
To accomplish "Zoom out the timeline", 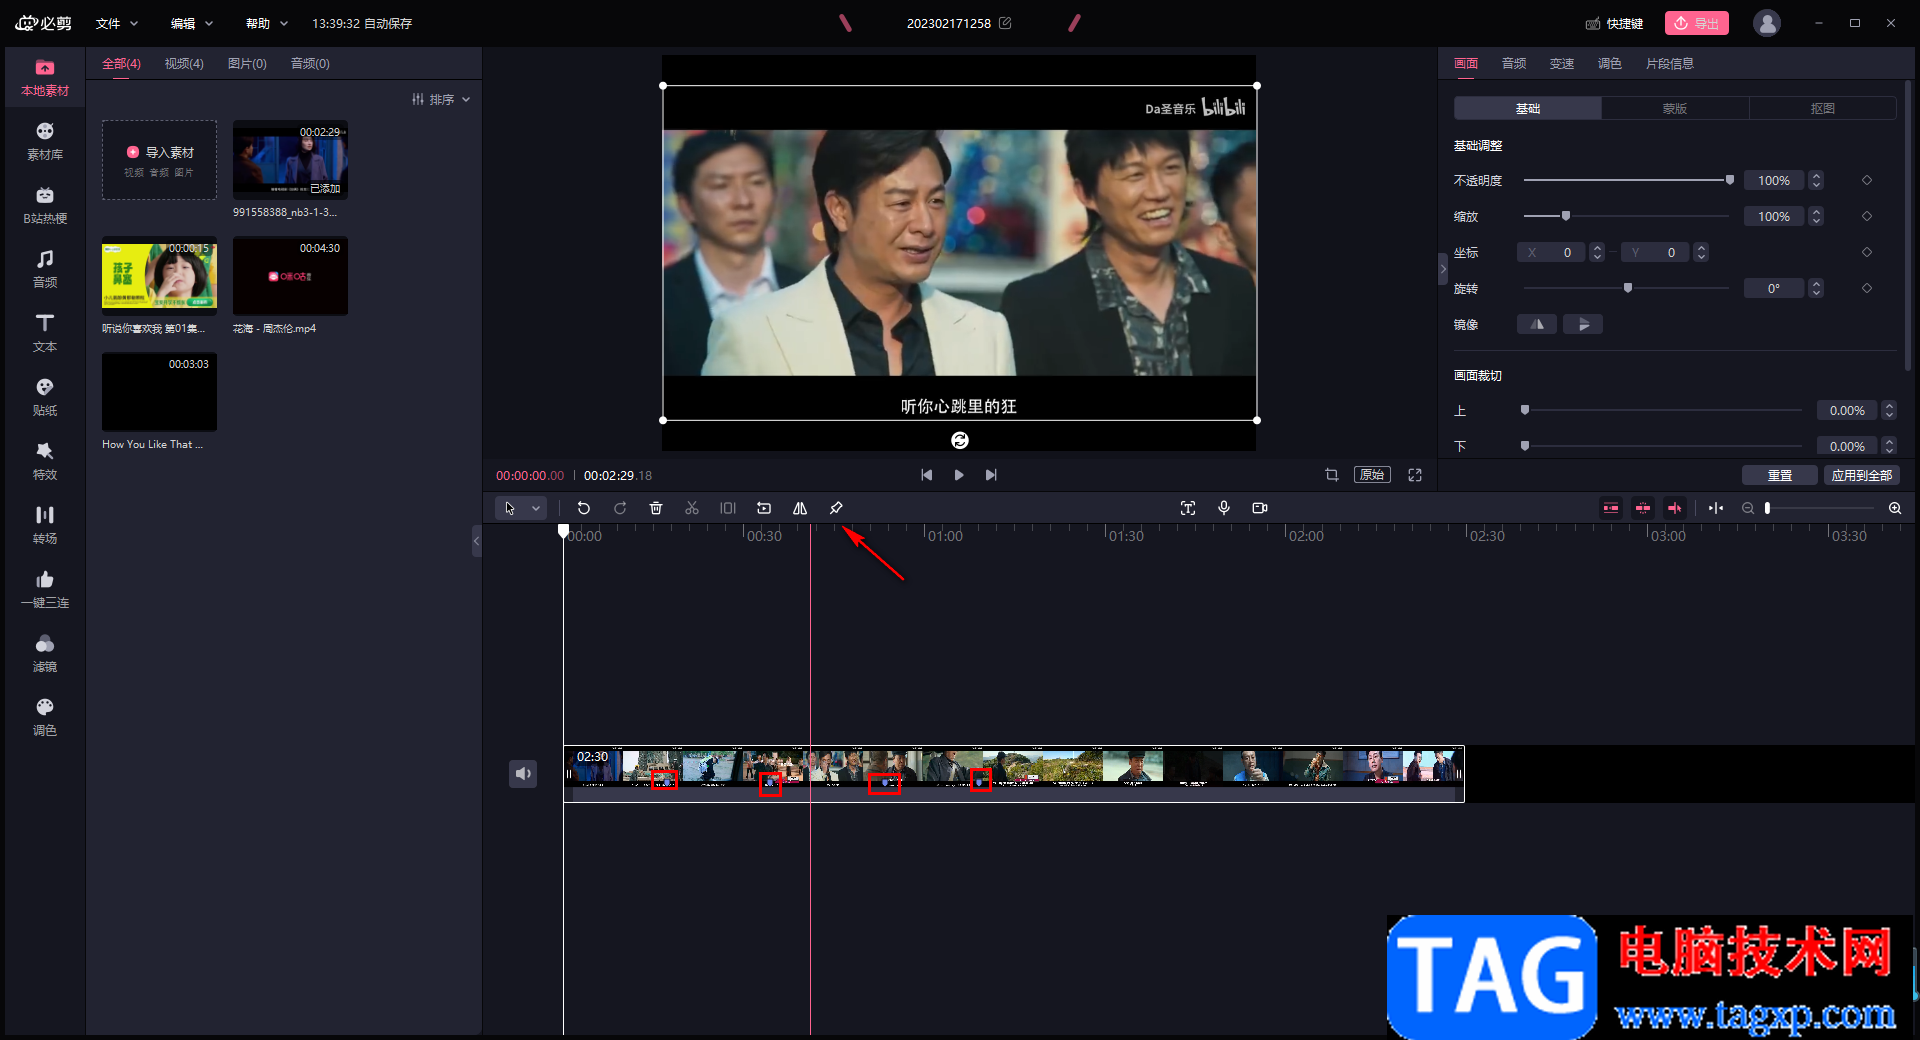I will [x=1748, y=508].
